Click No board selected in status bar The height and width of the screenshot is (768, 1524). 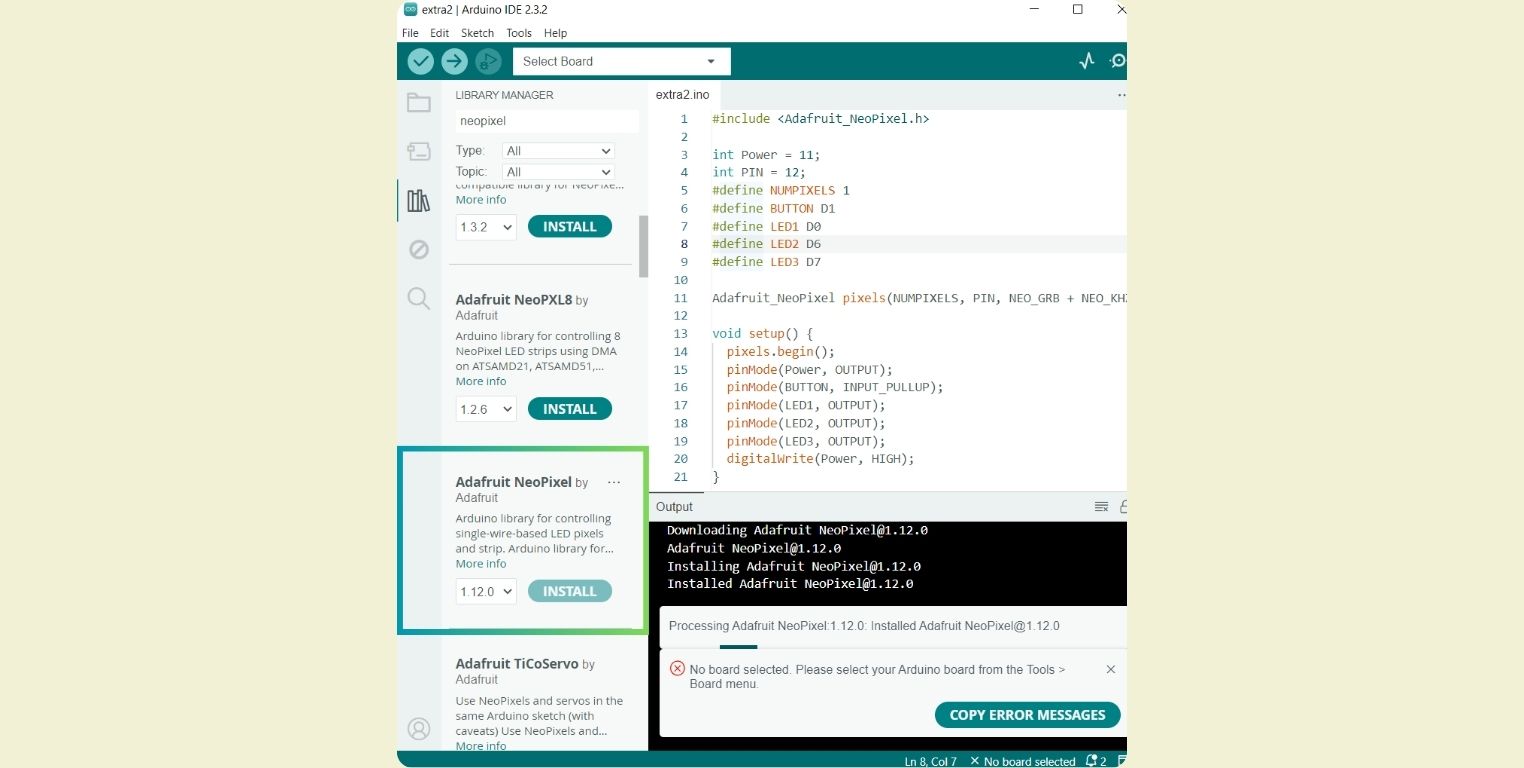(x=1022, y=761)
